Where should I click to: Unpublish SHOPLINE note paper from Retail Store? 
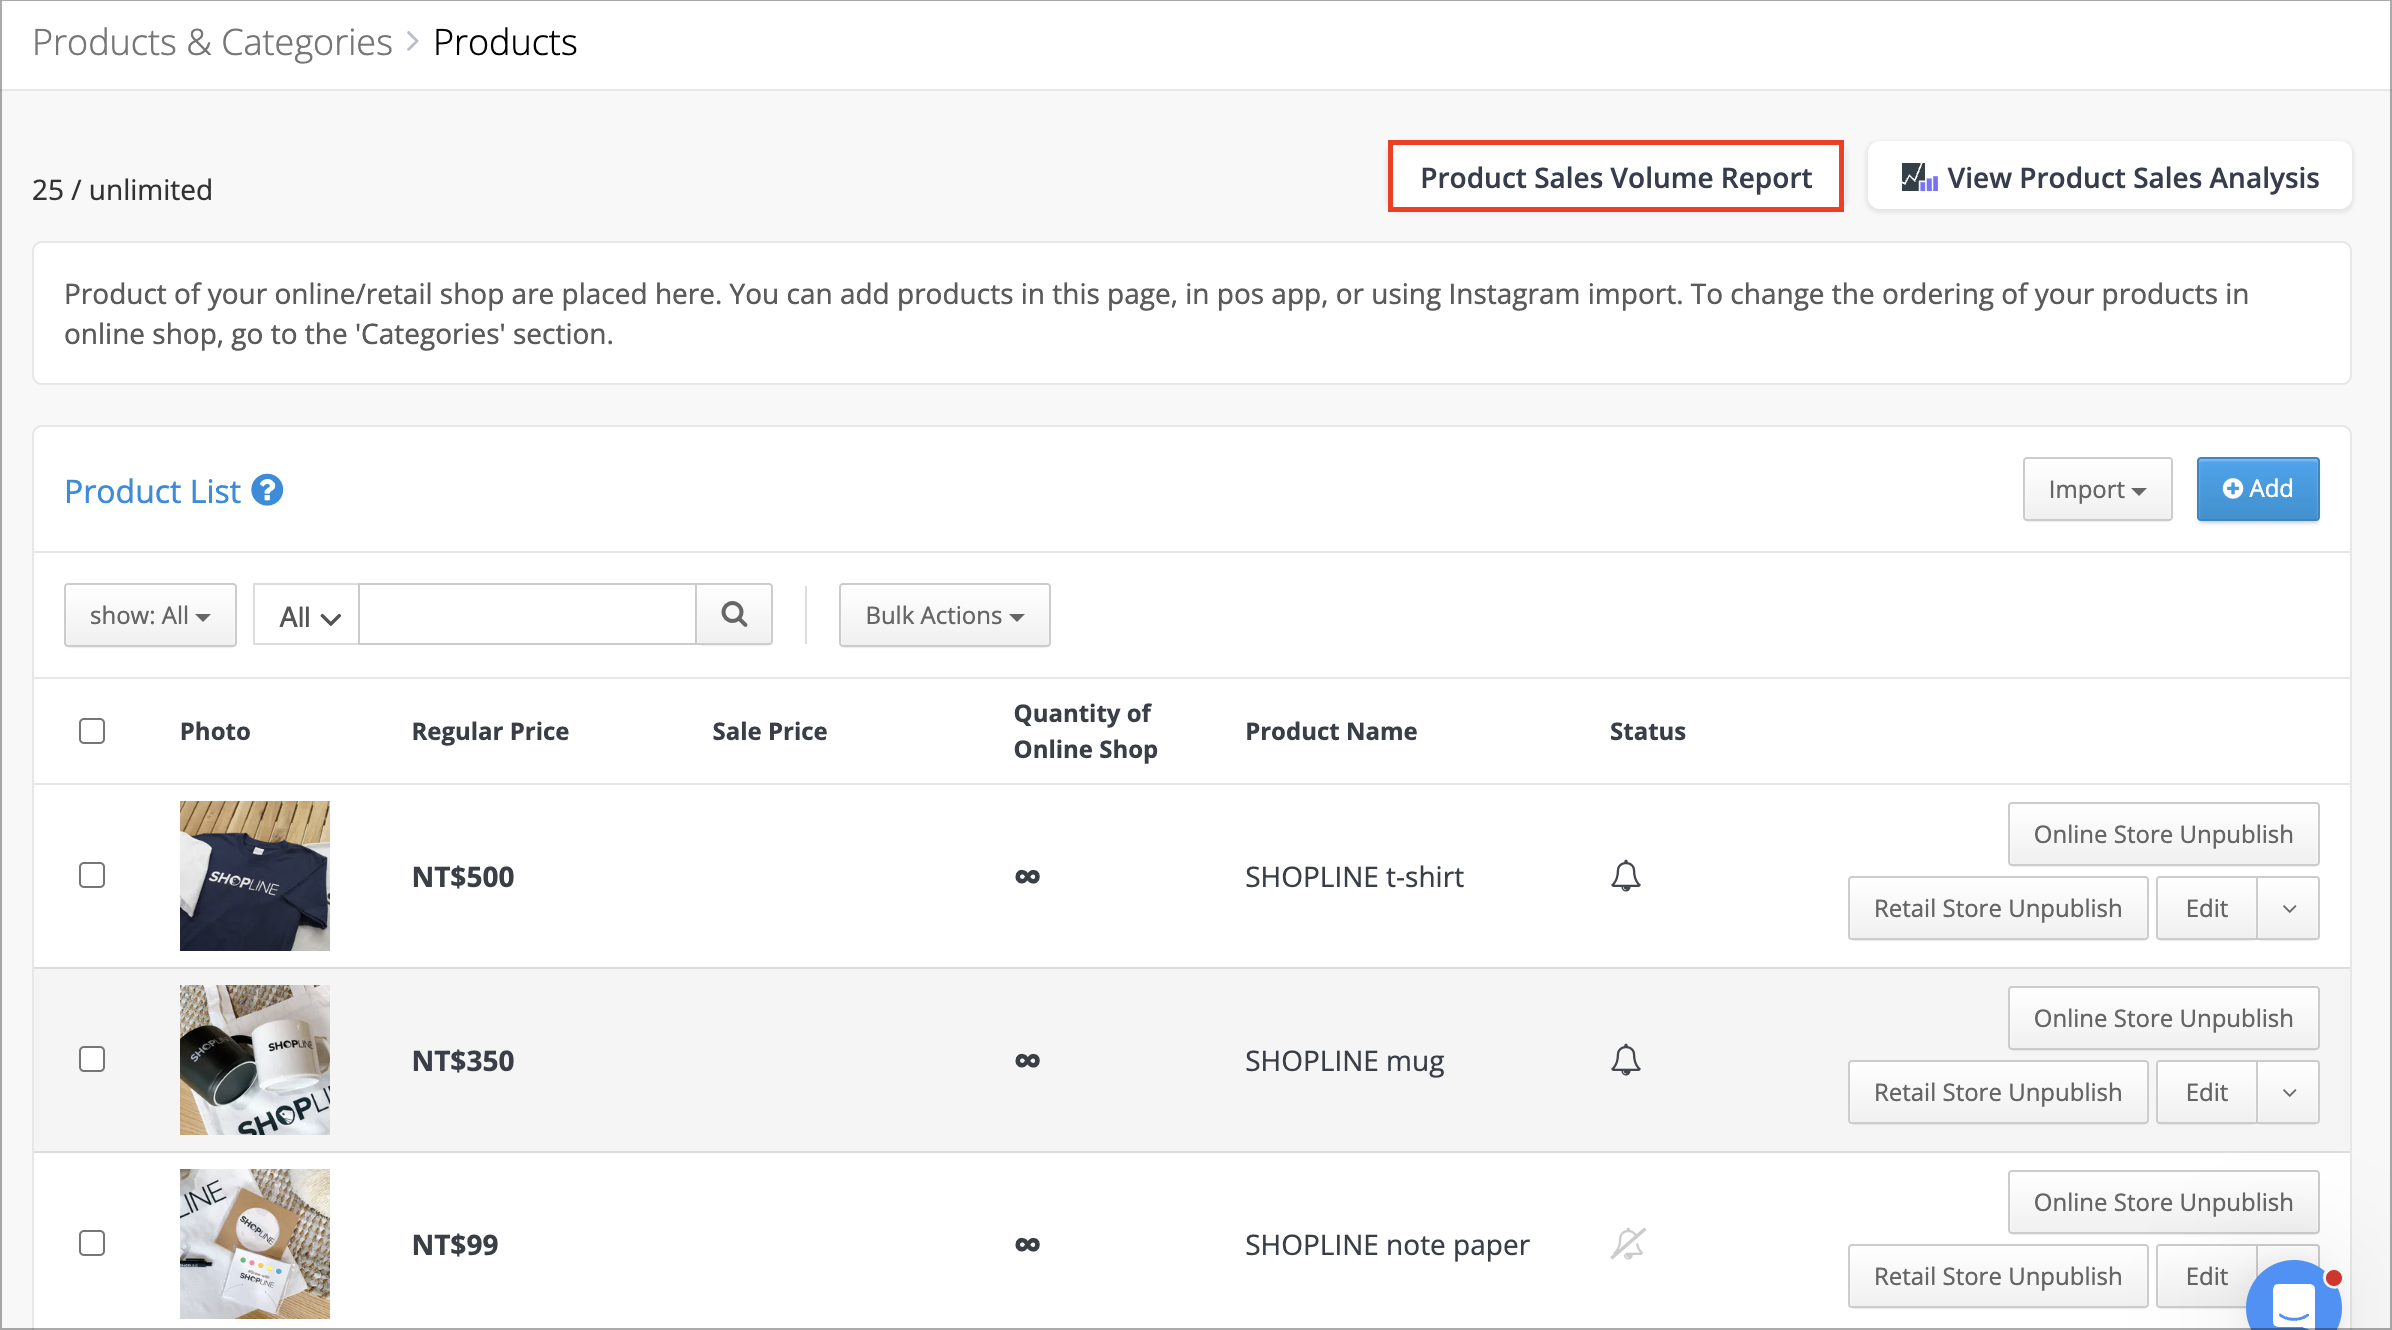click(1998, 1276)
